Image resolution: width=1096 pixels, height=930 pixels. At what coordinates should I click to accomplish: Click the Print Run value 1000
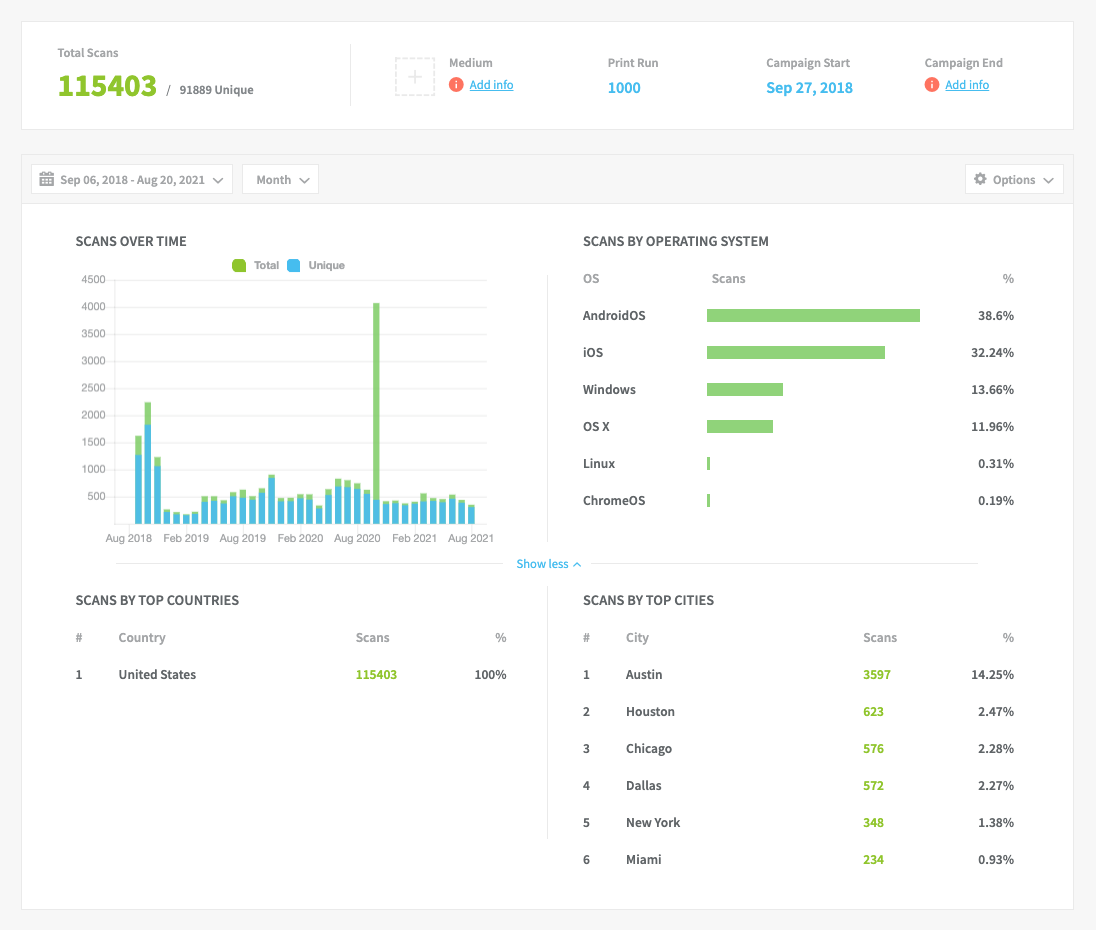pyautogui.click(x=624, y=88)
